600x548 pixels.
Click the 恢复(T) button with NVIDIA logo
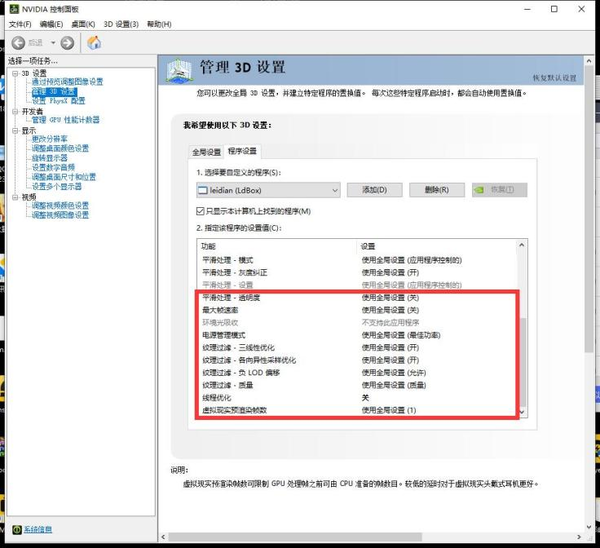pyautogui.click(x=499, y=190)
